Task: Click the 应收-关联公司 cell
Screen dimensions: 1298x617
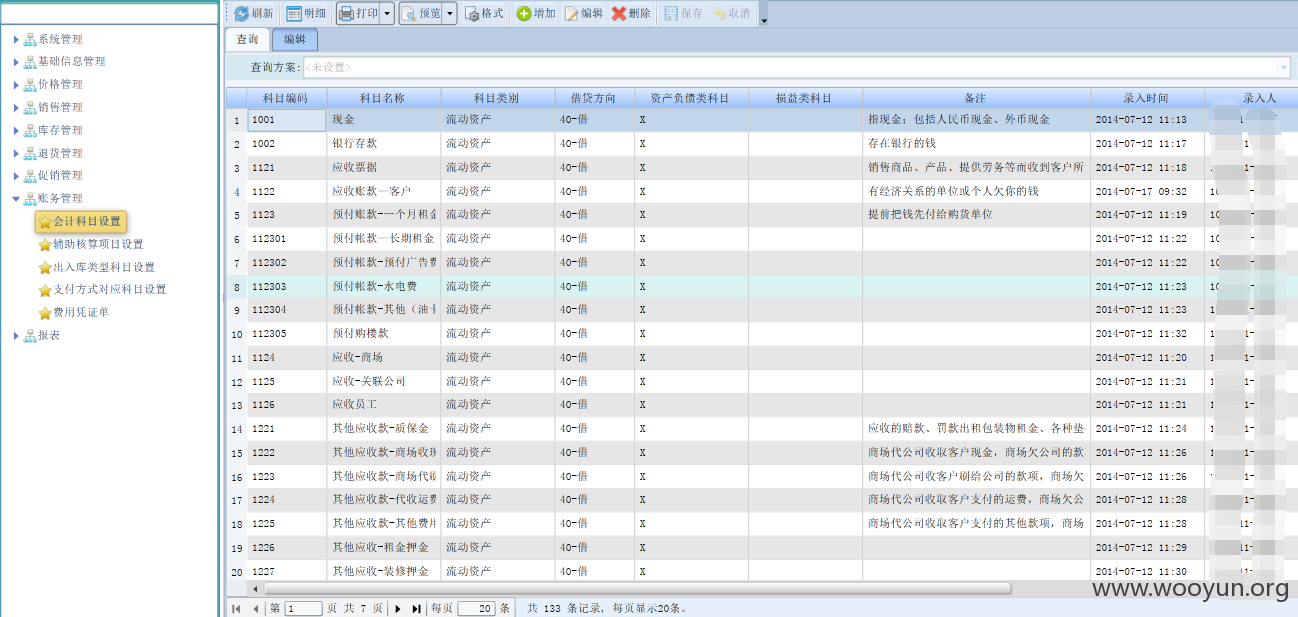Action: tap(384, 381)
